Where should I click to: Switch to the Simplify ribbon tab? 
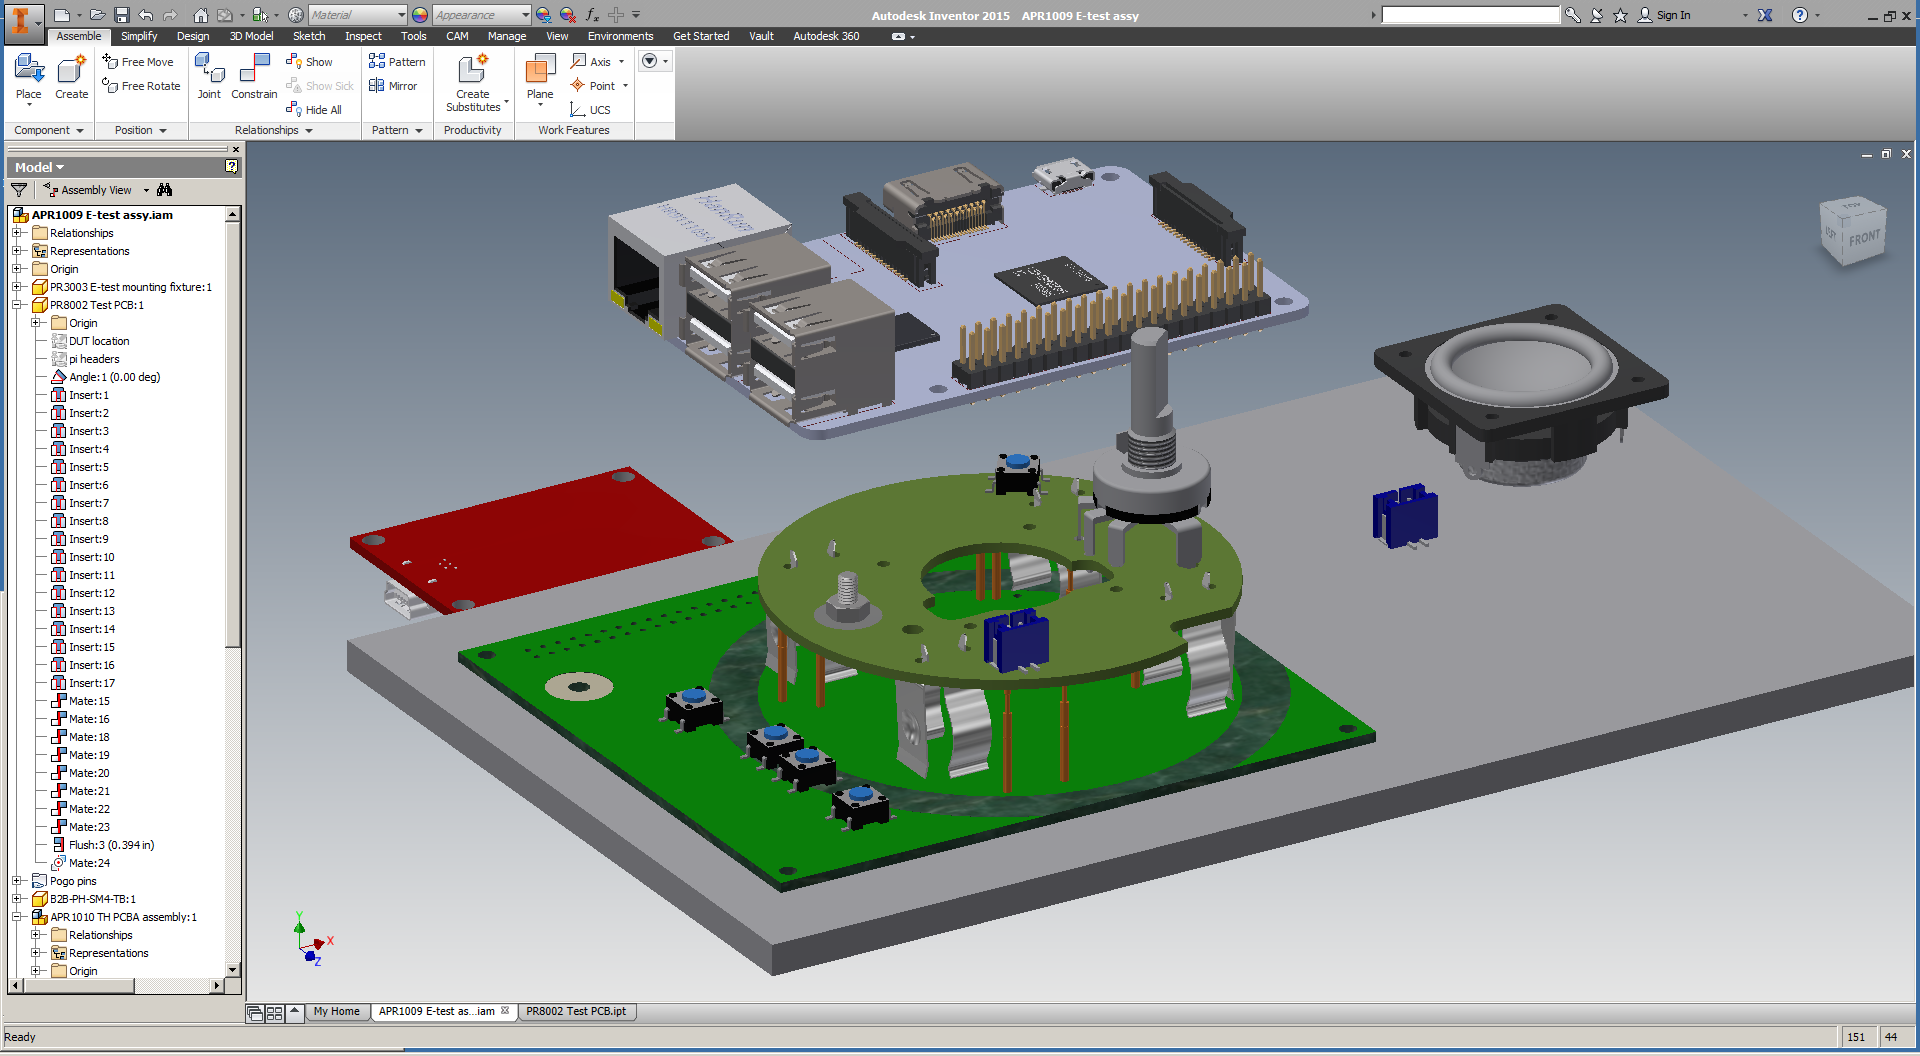139,36
